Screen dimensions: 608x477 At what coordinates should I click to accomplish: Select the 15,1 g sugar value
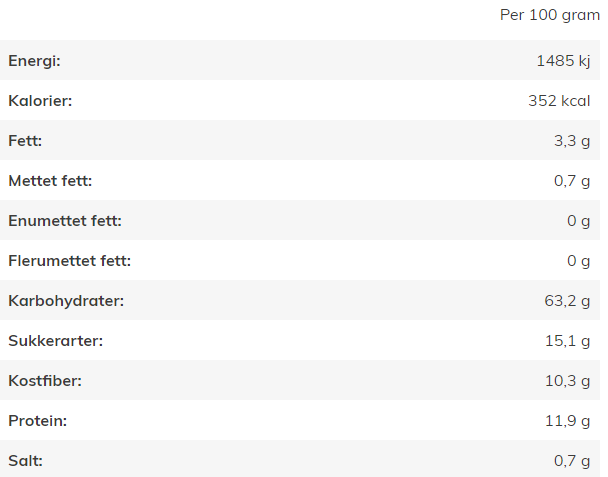click(568, 341)
